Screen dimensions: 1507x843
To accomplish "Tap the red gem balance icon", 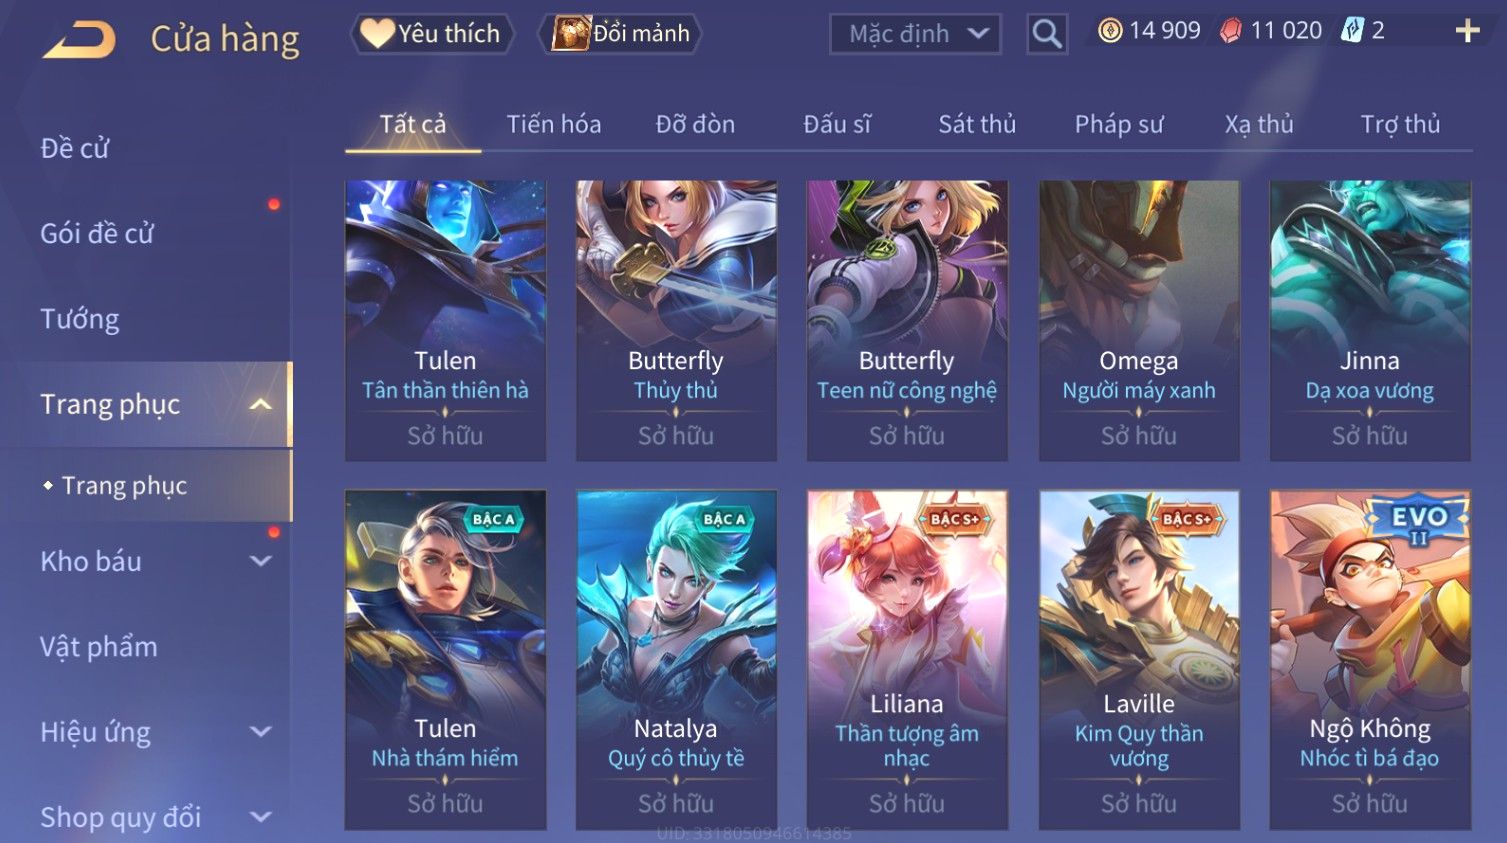I will pyautogui.click(x=1231, y=31).
